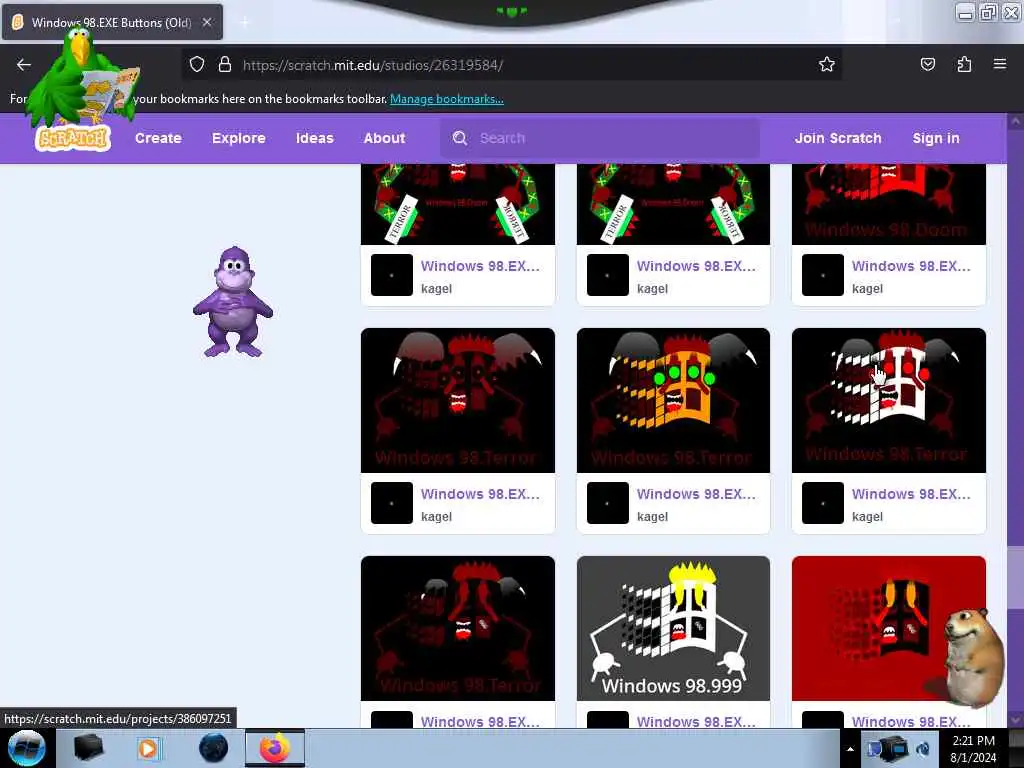Open the Firefox taskbar button

(275, 748)
